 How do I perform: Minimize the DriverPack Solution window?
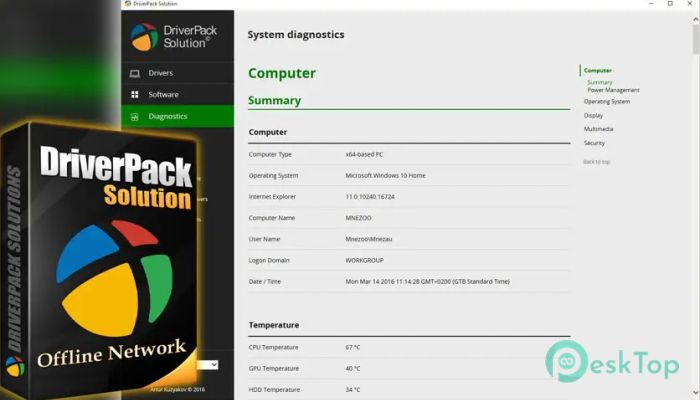tap(651, 4)
